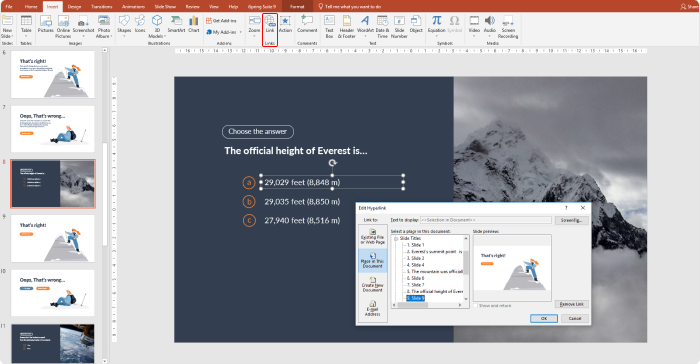Click the Icons insert button
Viewport: 700px width, 364px height.
tap(140, 25)
